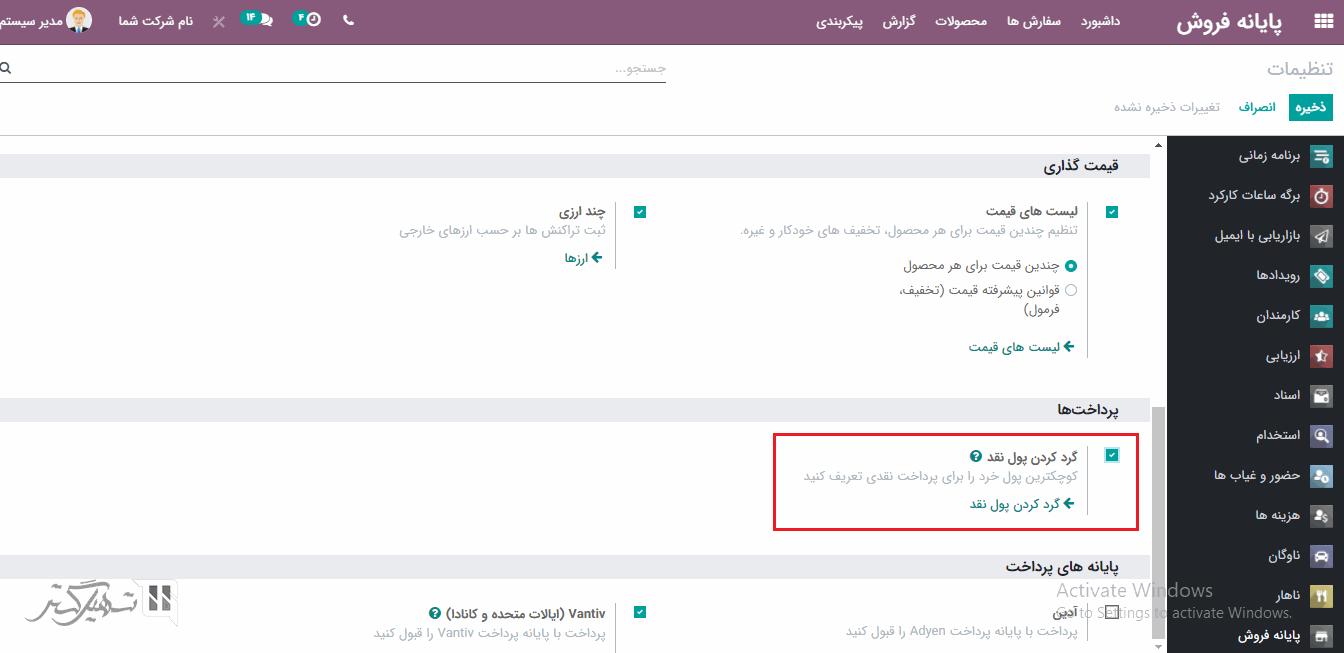The image size is (1344, 653).
Task: Open هزینه ها sidebar icon
Action: click(x=1322, y=516)
